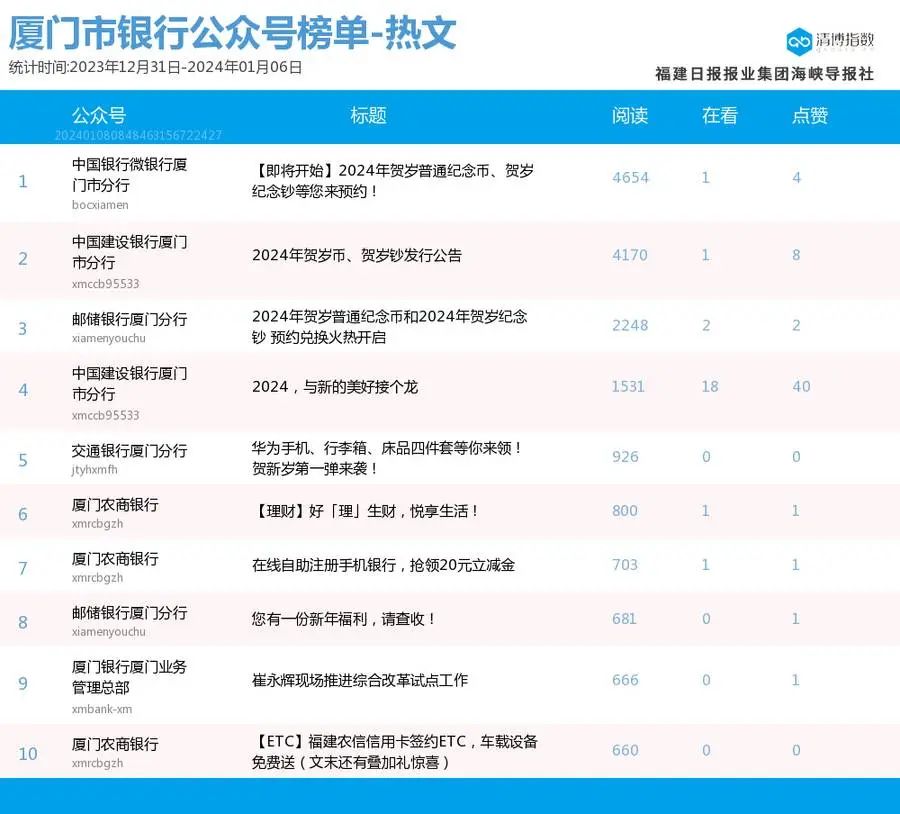The height and width of the screenshot is (814, 900).
Task: Click the 阅读 column header
Action: (630, 115)
